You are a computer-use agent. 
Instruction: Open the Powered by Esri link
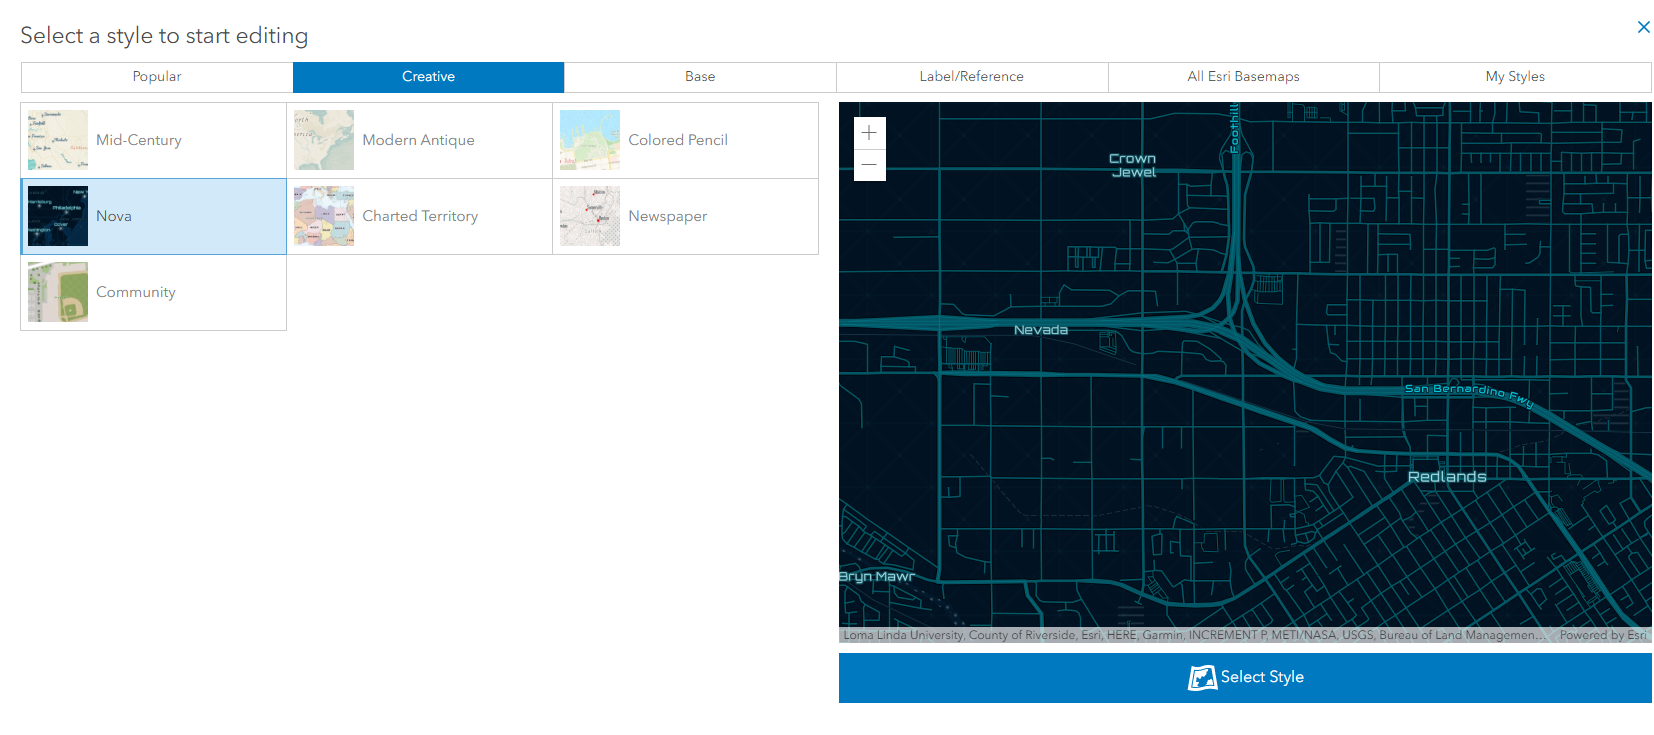pos(1603,635)
